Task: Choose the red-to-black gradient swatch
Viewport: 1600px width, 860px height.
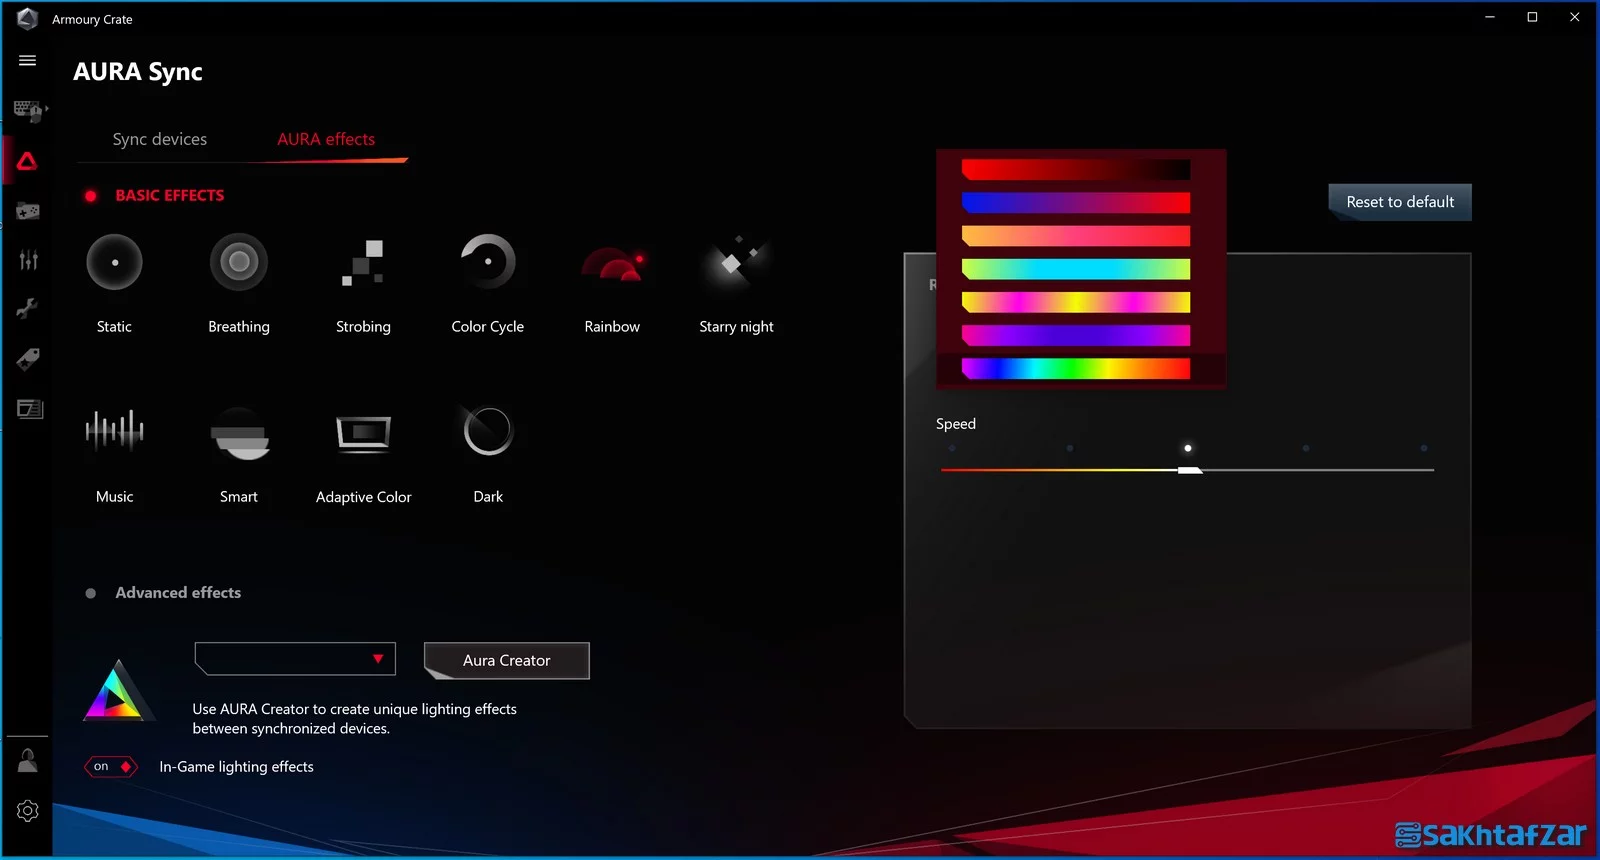Action: [x=1076, y=170]
